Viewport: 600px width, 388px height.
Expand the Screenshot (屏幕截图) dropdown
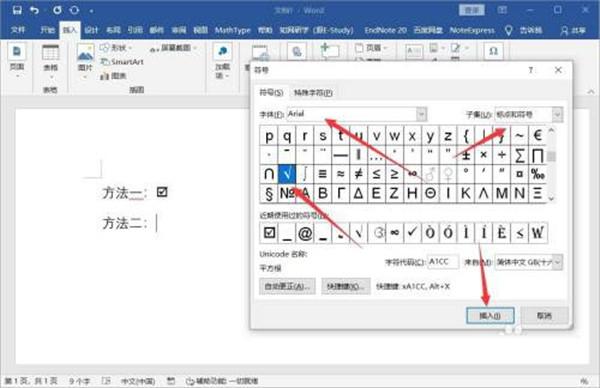[195, 48]
